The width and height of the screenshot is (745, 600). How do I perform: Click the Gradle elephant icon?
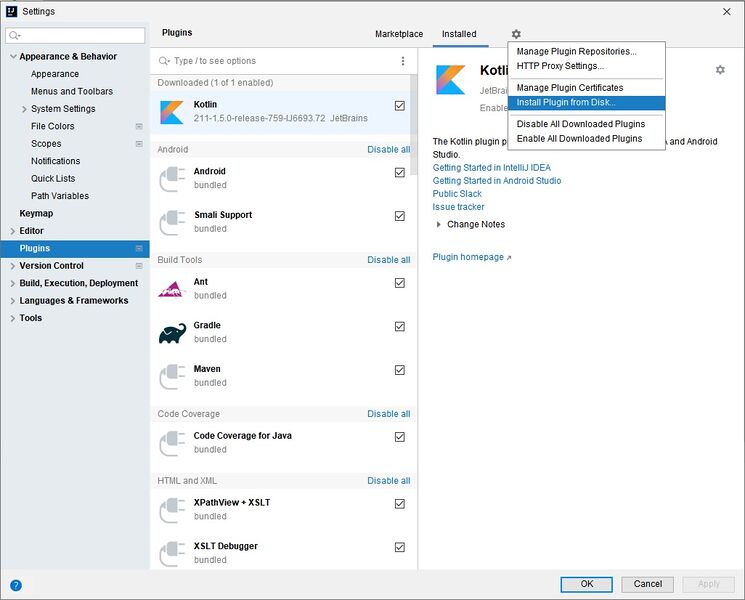[x=172, y=333]
